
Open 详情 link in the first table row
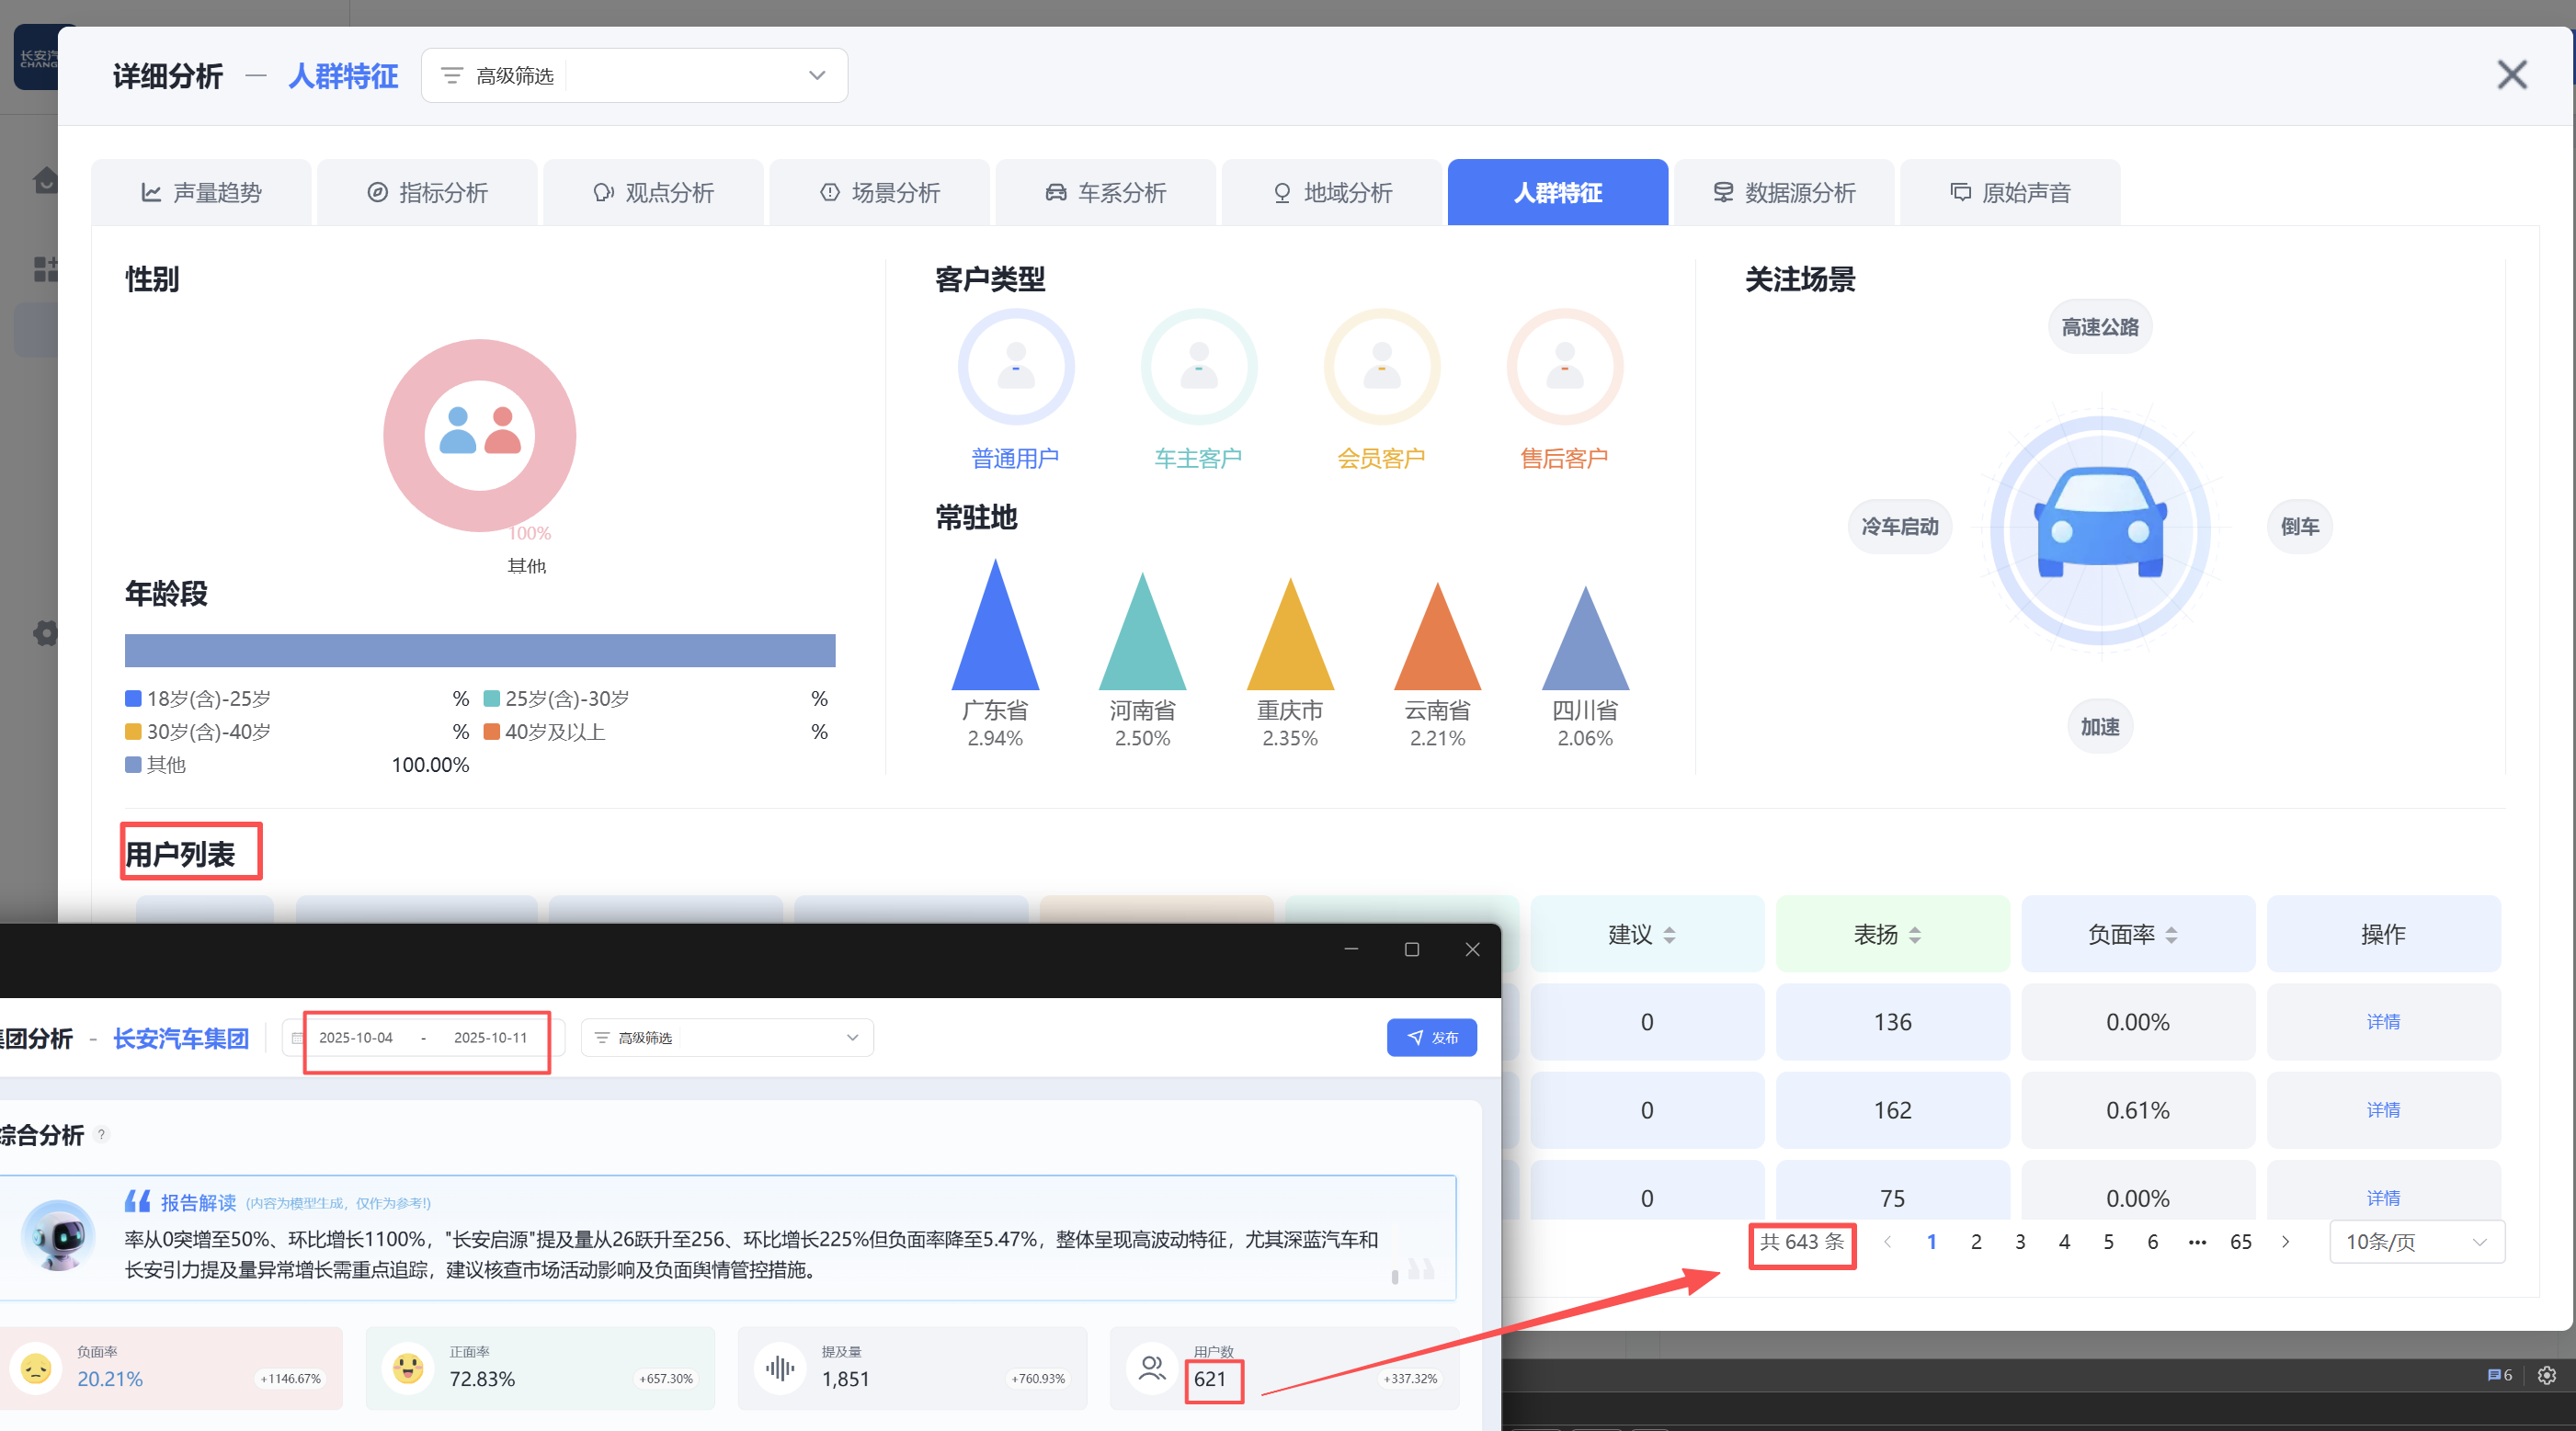(2382, 1022)
